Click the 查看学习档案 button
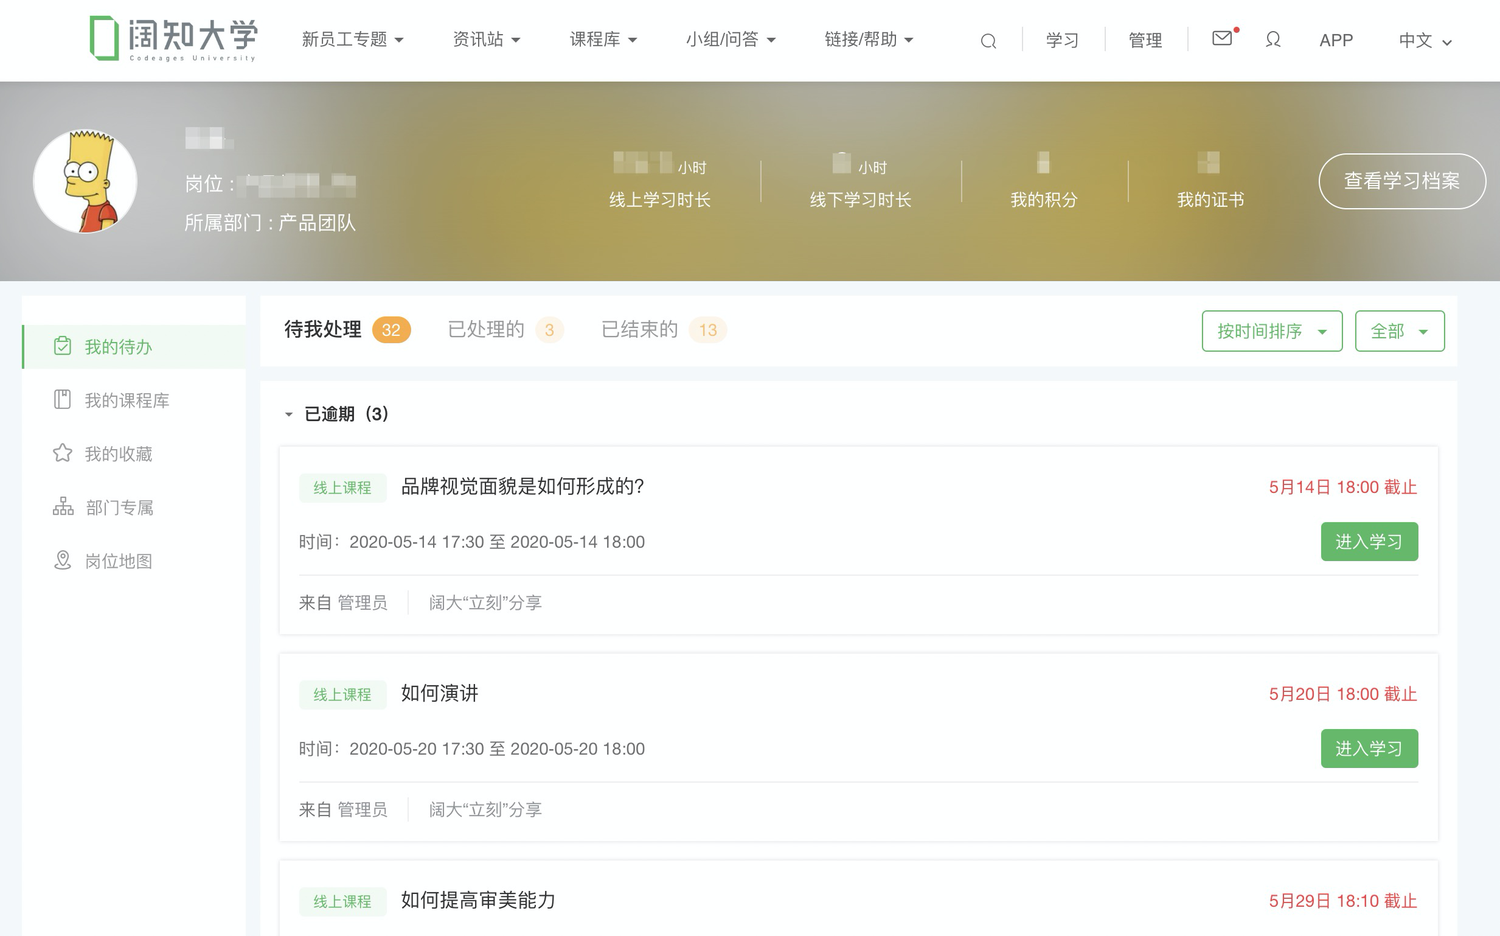 pos(1402,181)
